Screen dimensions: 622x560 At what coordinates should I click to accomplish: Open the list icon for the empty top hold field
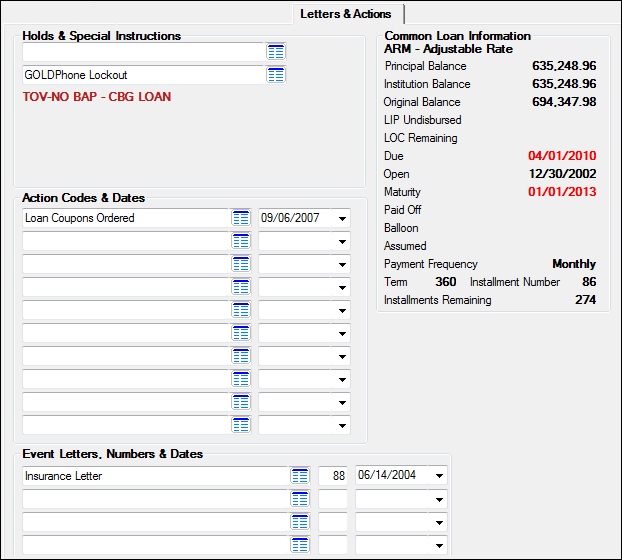tap(276, 52)
